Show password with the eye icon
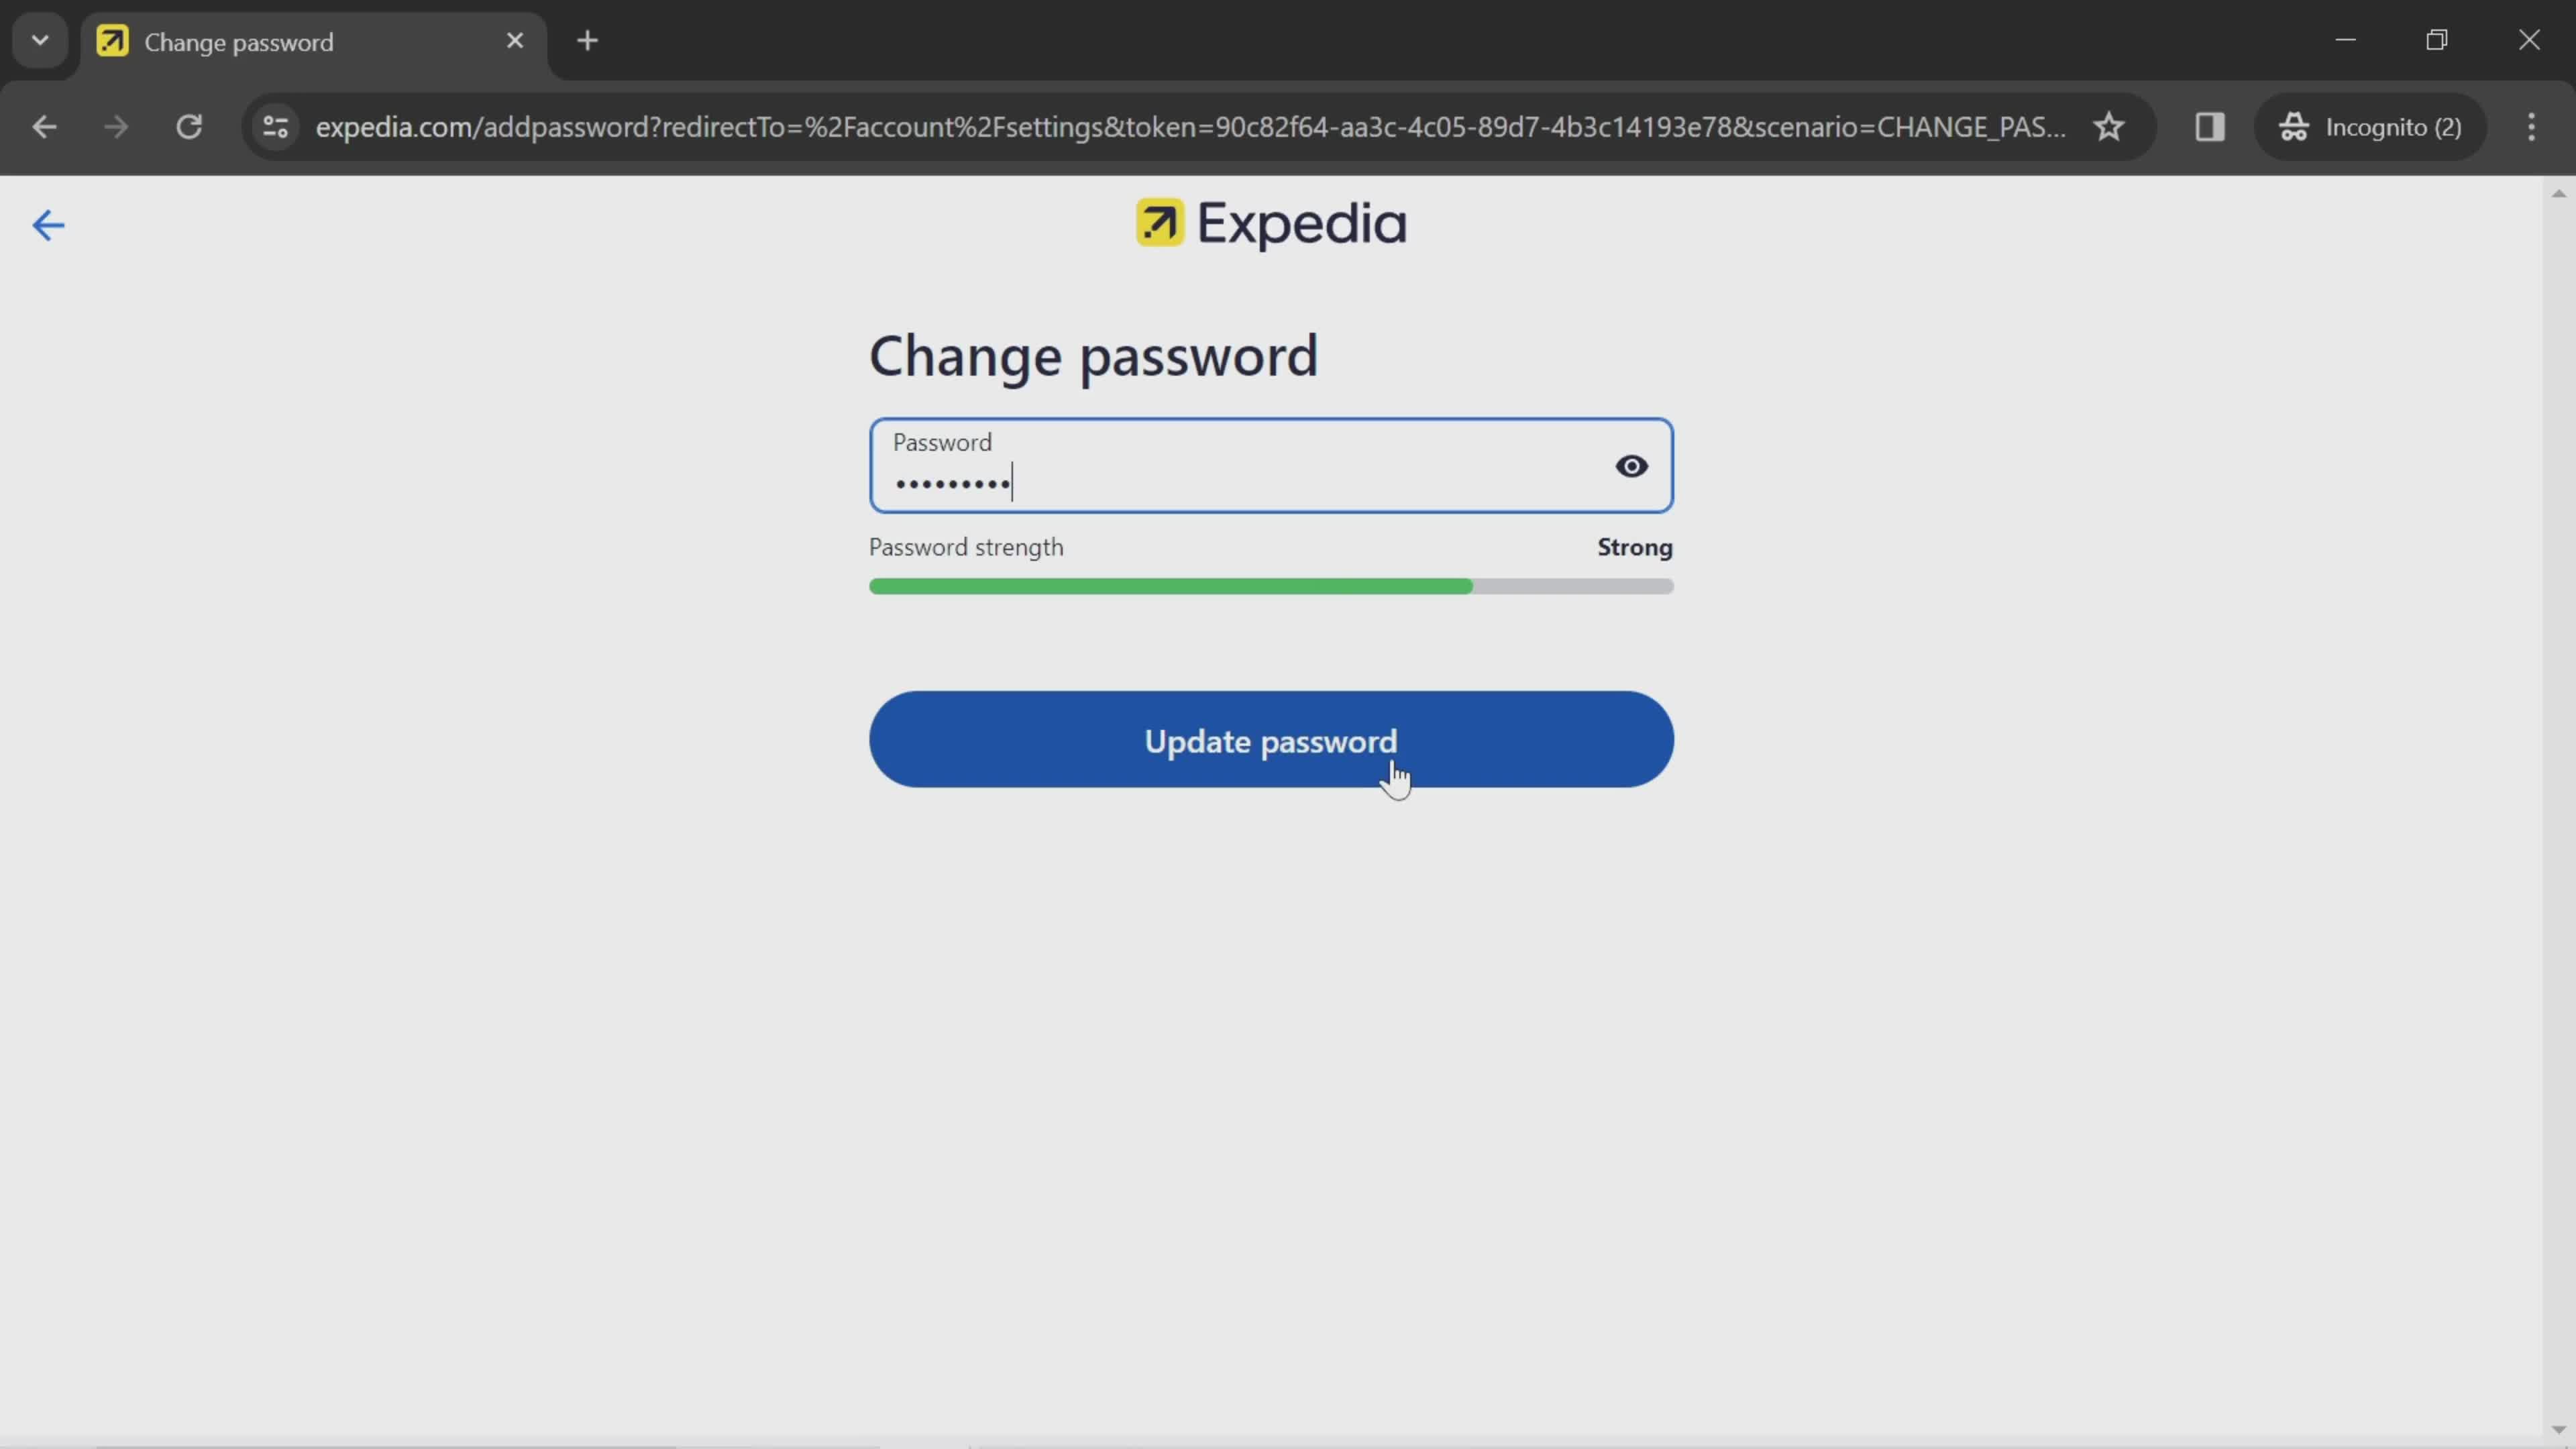The height and width of the screenshot is (1449, 2576). pos(1631,466)
